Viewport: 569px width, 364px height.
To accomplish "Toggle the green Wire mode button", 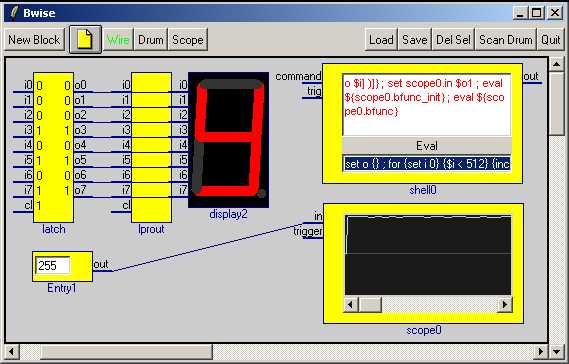I will coord(118,40).
